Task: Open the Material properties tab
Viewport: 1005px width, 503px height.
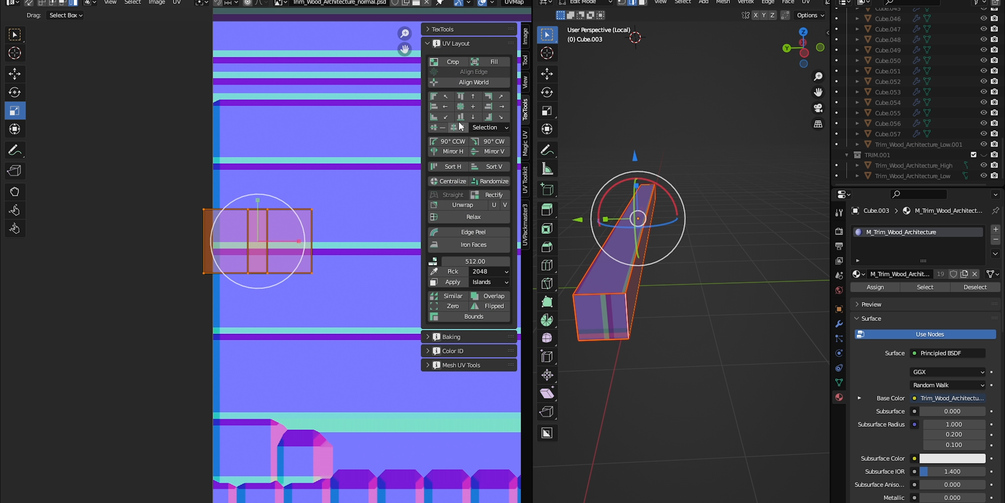Action: (839, 397)
